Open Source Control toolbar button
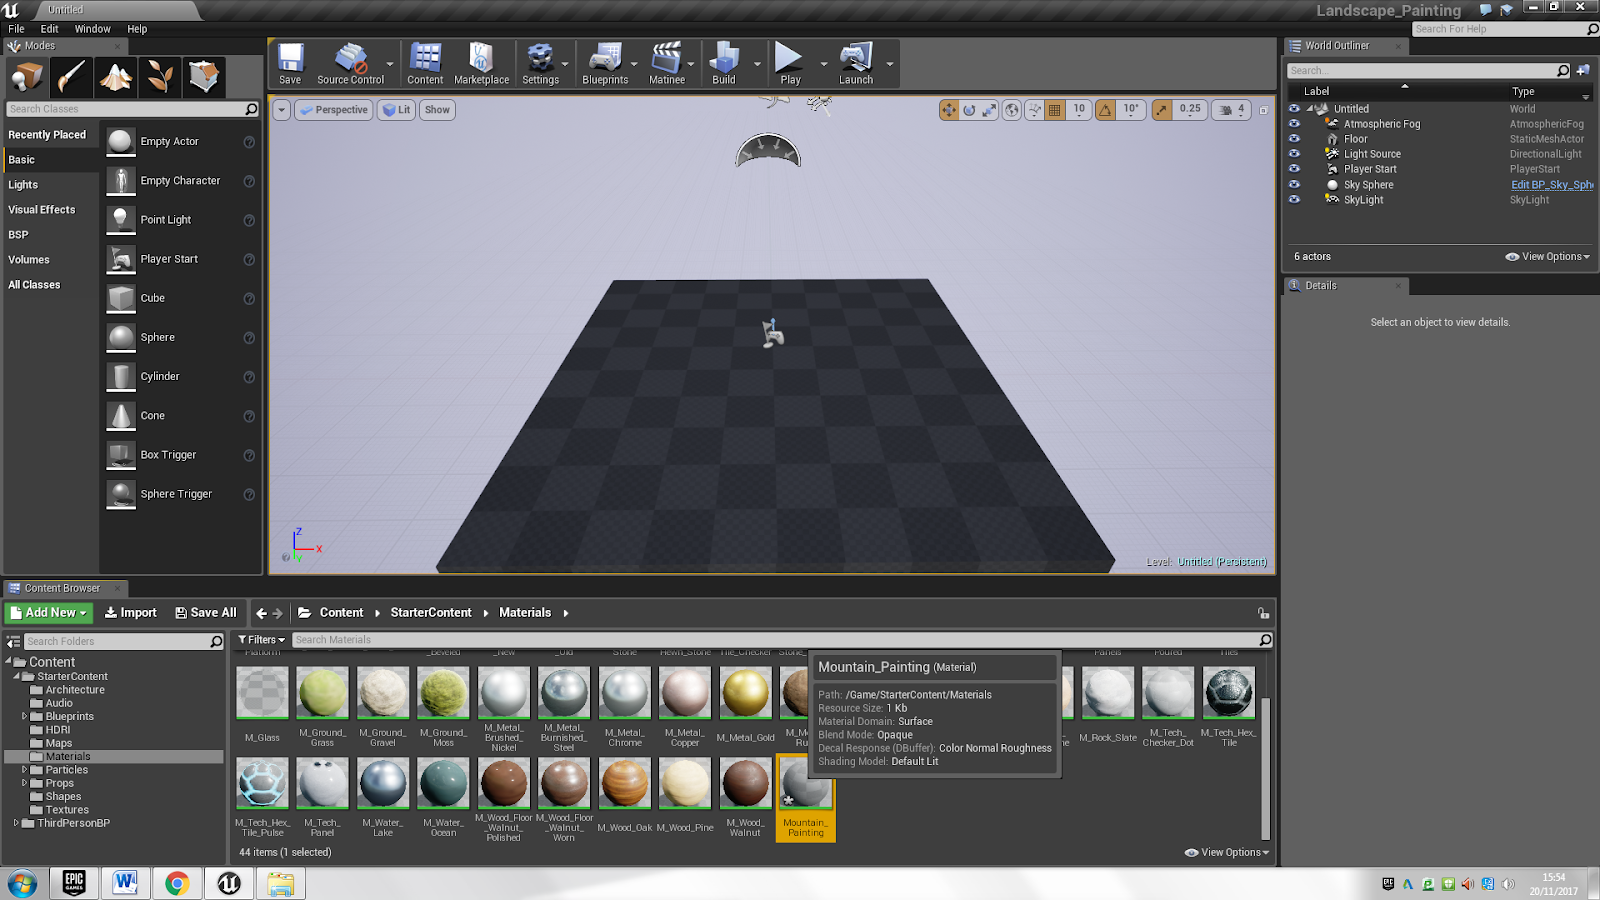 350,64
